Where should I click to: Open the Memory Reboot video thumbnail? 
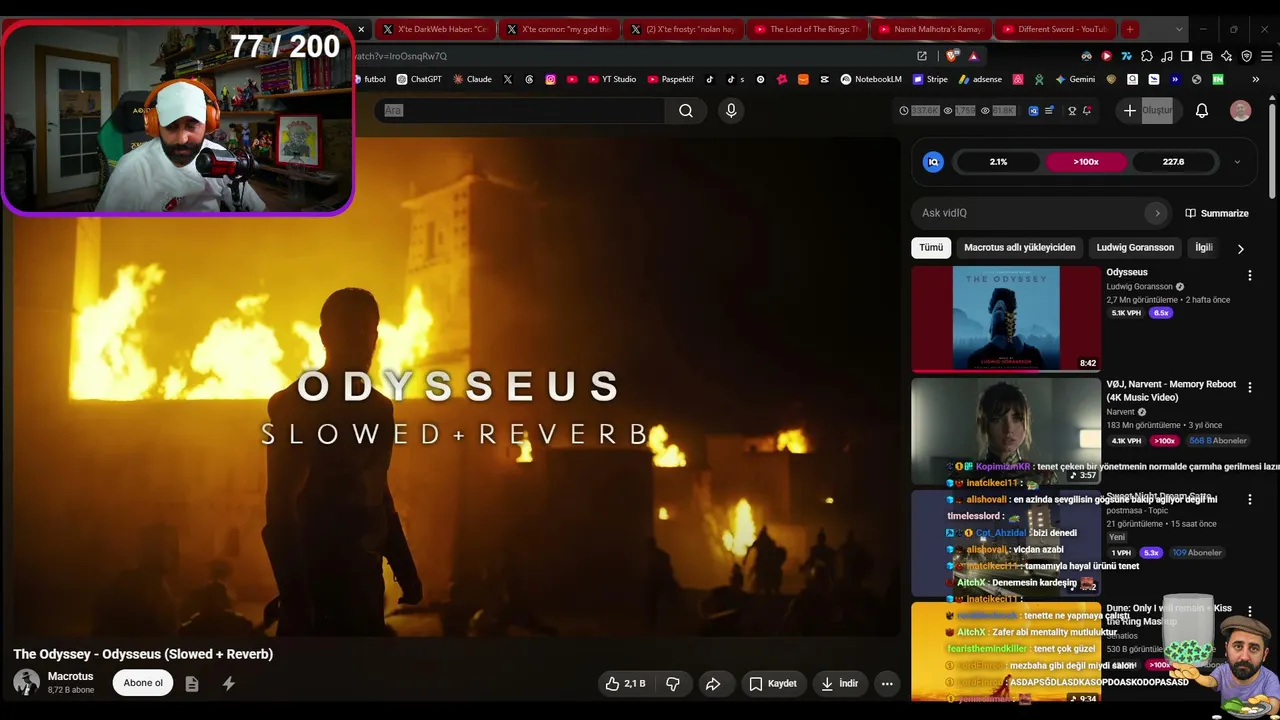click(x=1006, y=431)
